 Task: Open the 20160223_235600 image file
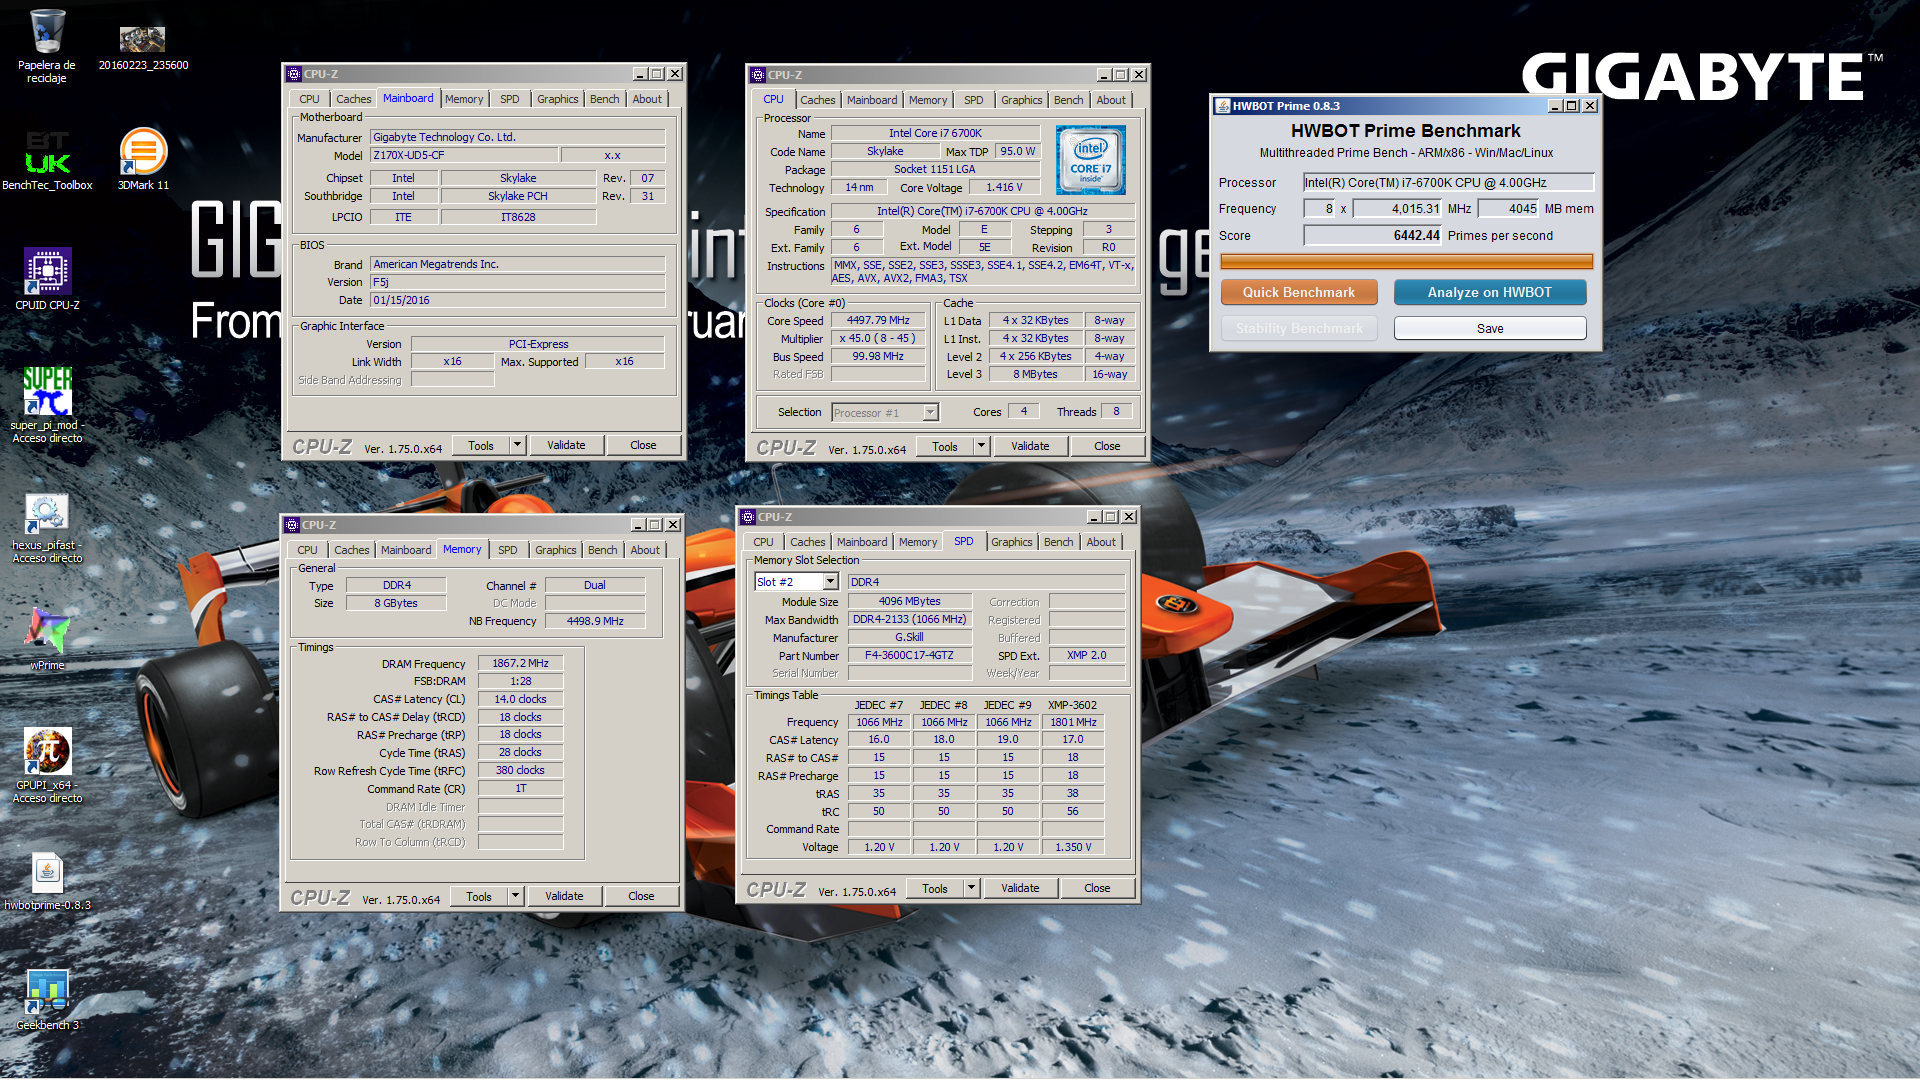pyautogui.click(x=143, y=47)
